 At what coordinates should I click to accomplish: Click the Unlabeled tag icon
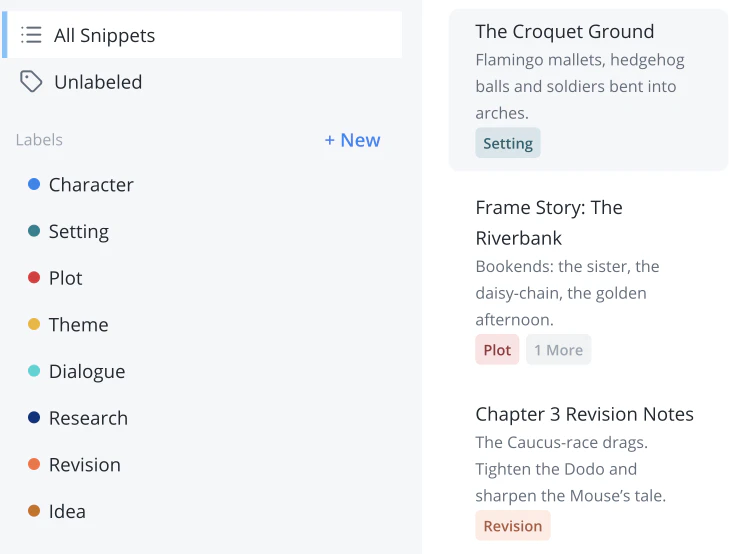point(31,81)
